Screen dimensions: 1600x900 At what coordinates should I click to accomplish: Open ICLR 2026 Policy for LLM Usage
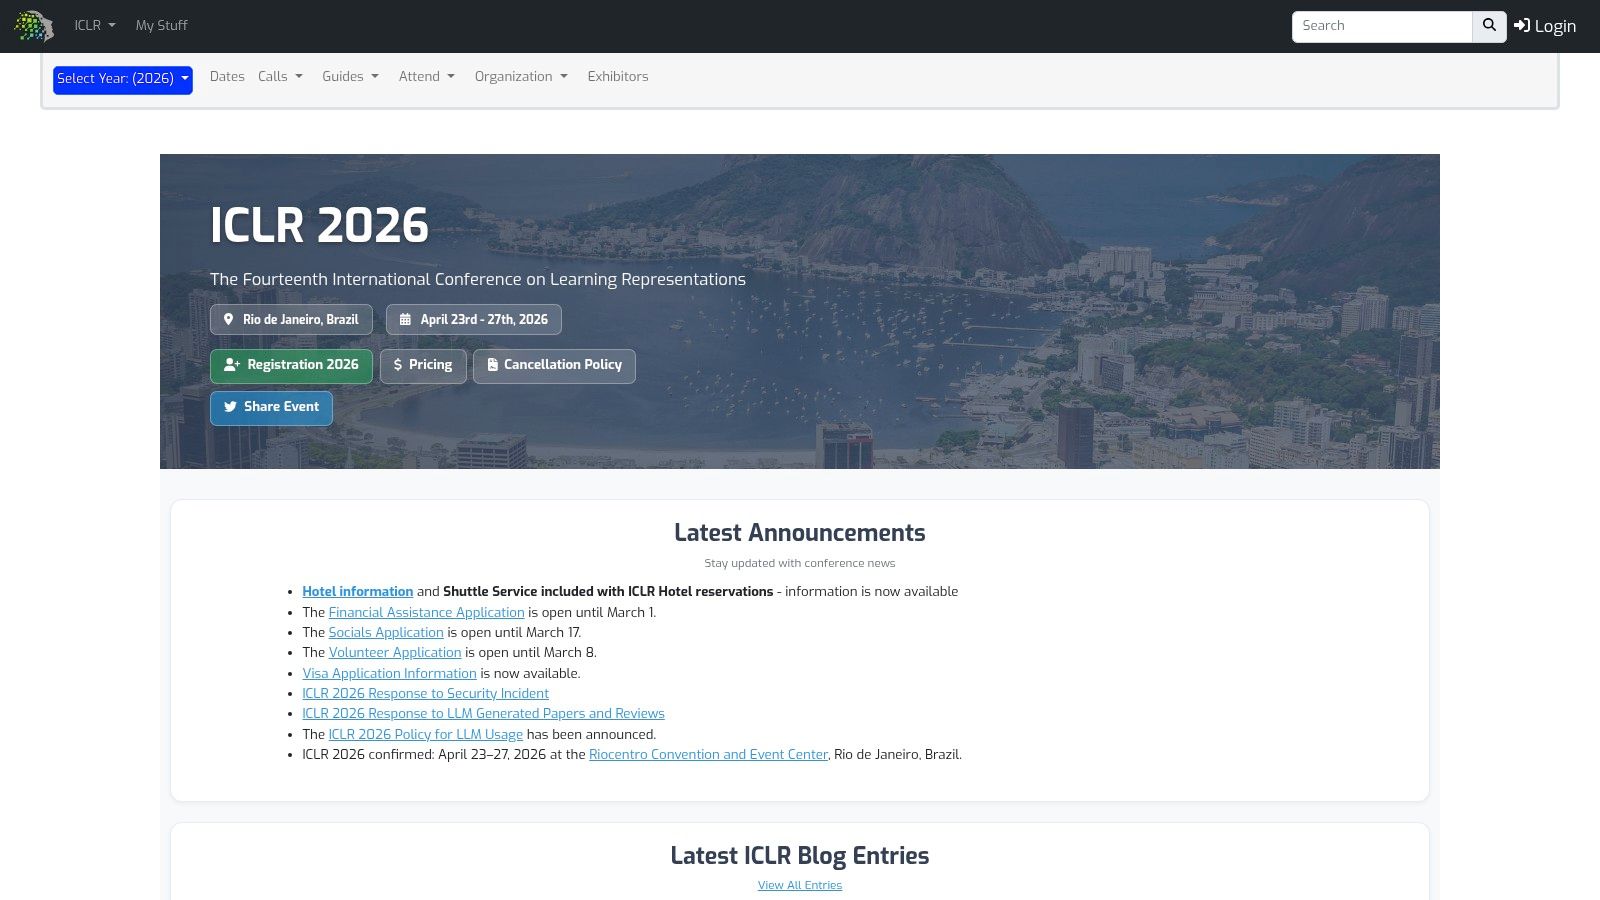coord(426,735)
